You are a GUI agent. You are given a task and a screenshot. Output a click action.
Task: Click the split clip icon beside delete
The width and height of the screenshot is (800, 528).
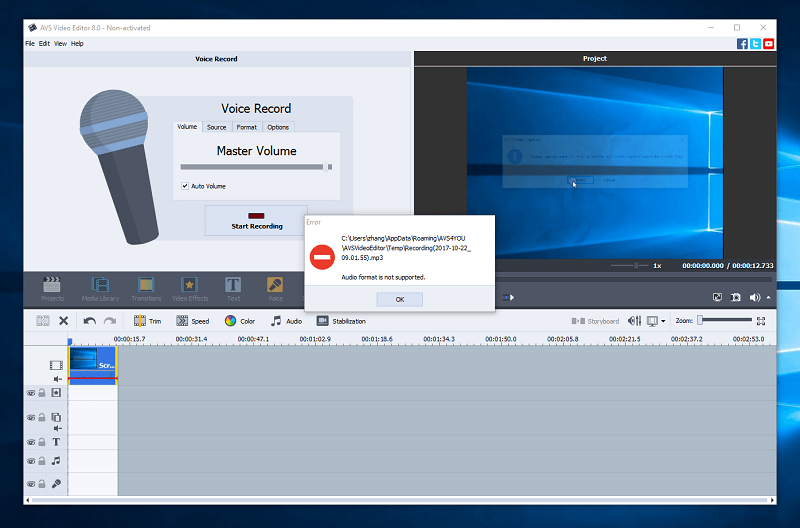click(43, 321)
